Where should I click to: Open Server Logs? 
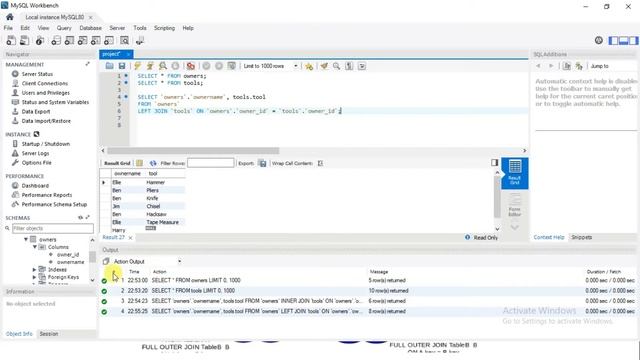click(x=36, y=153)
